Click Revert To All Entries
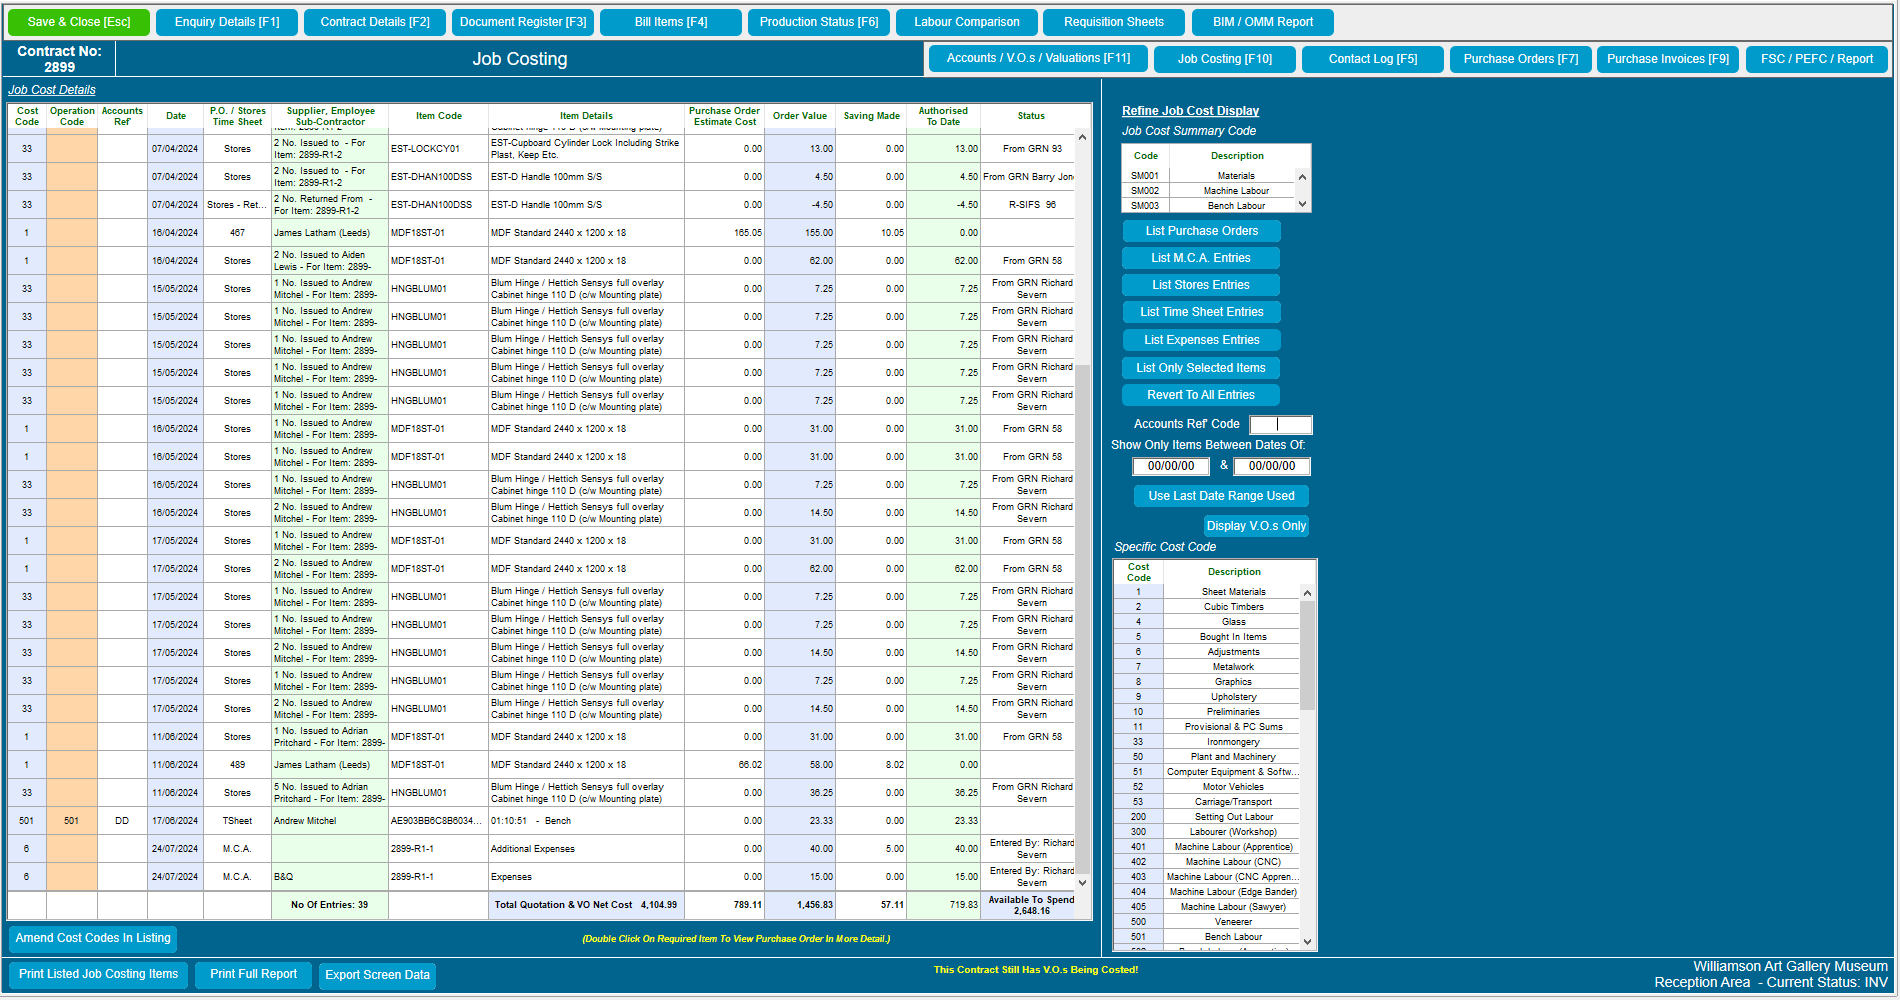 [1200, 394]
